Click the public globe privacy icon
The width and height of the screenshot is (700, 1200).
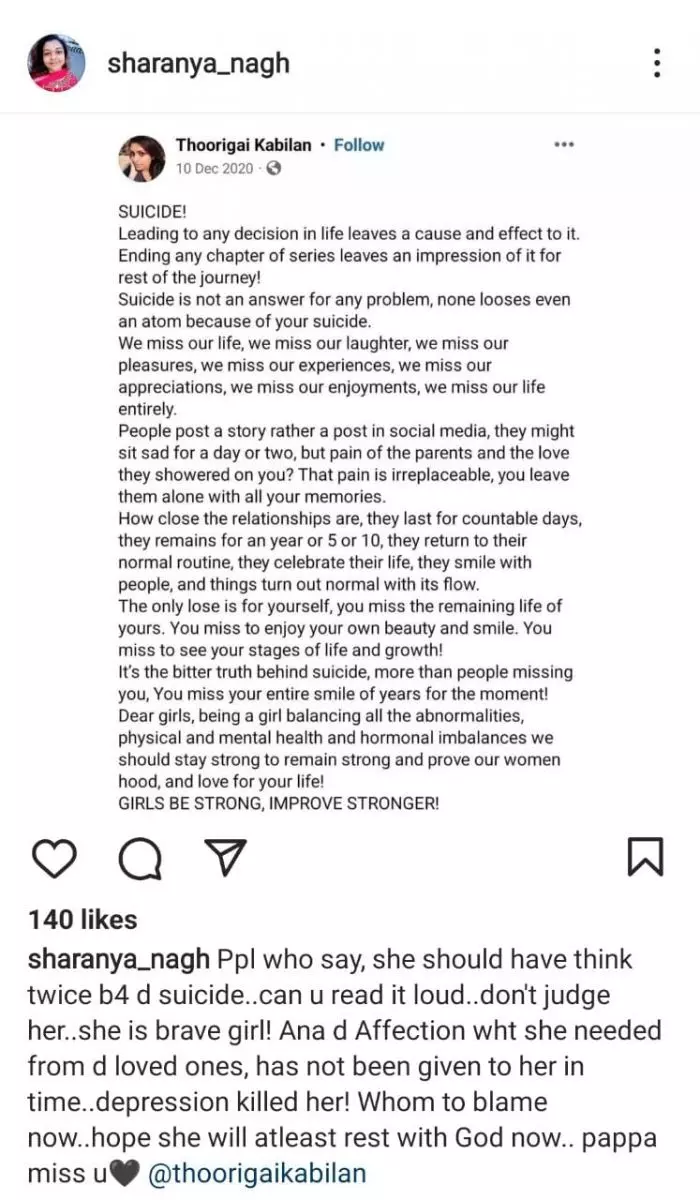(x=274, y=169)
